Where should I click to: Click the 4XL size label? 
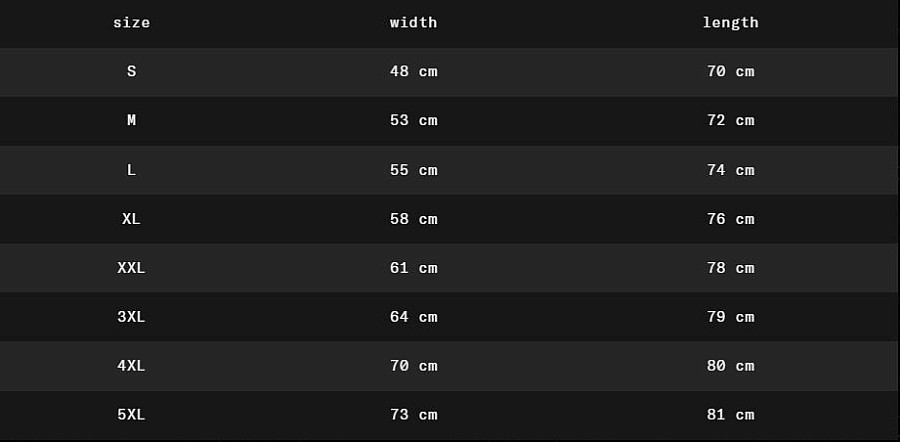(x=131, y=366)
